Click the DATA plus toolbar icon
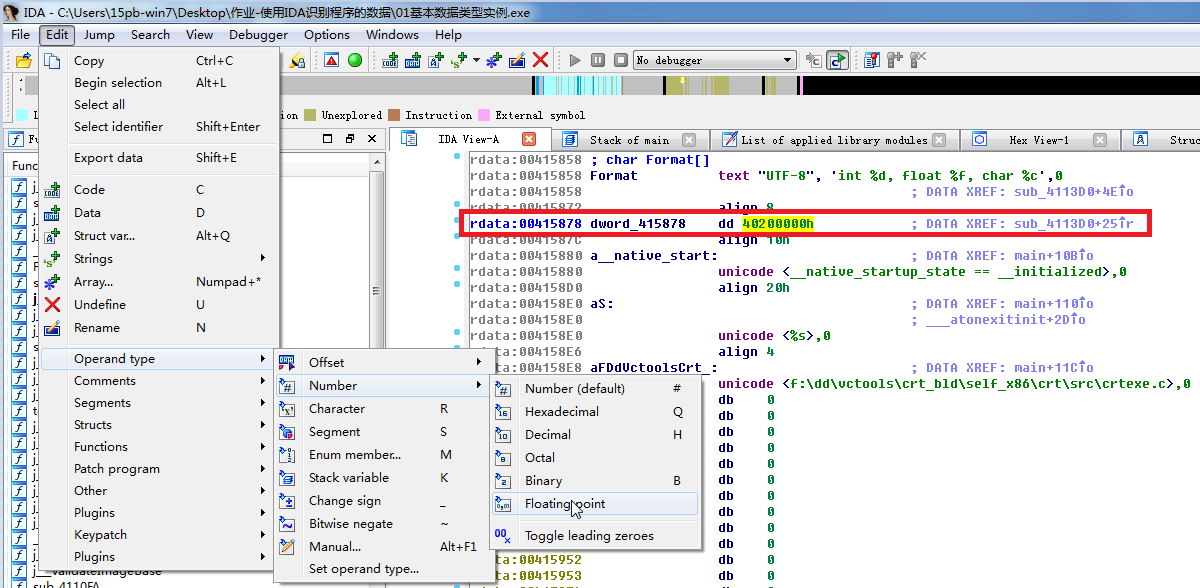The image size is (1200, 588). click(413, 60)
